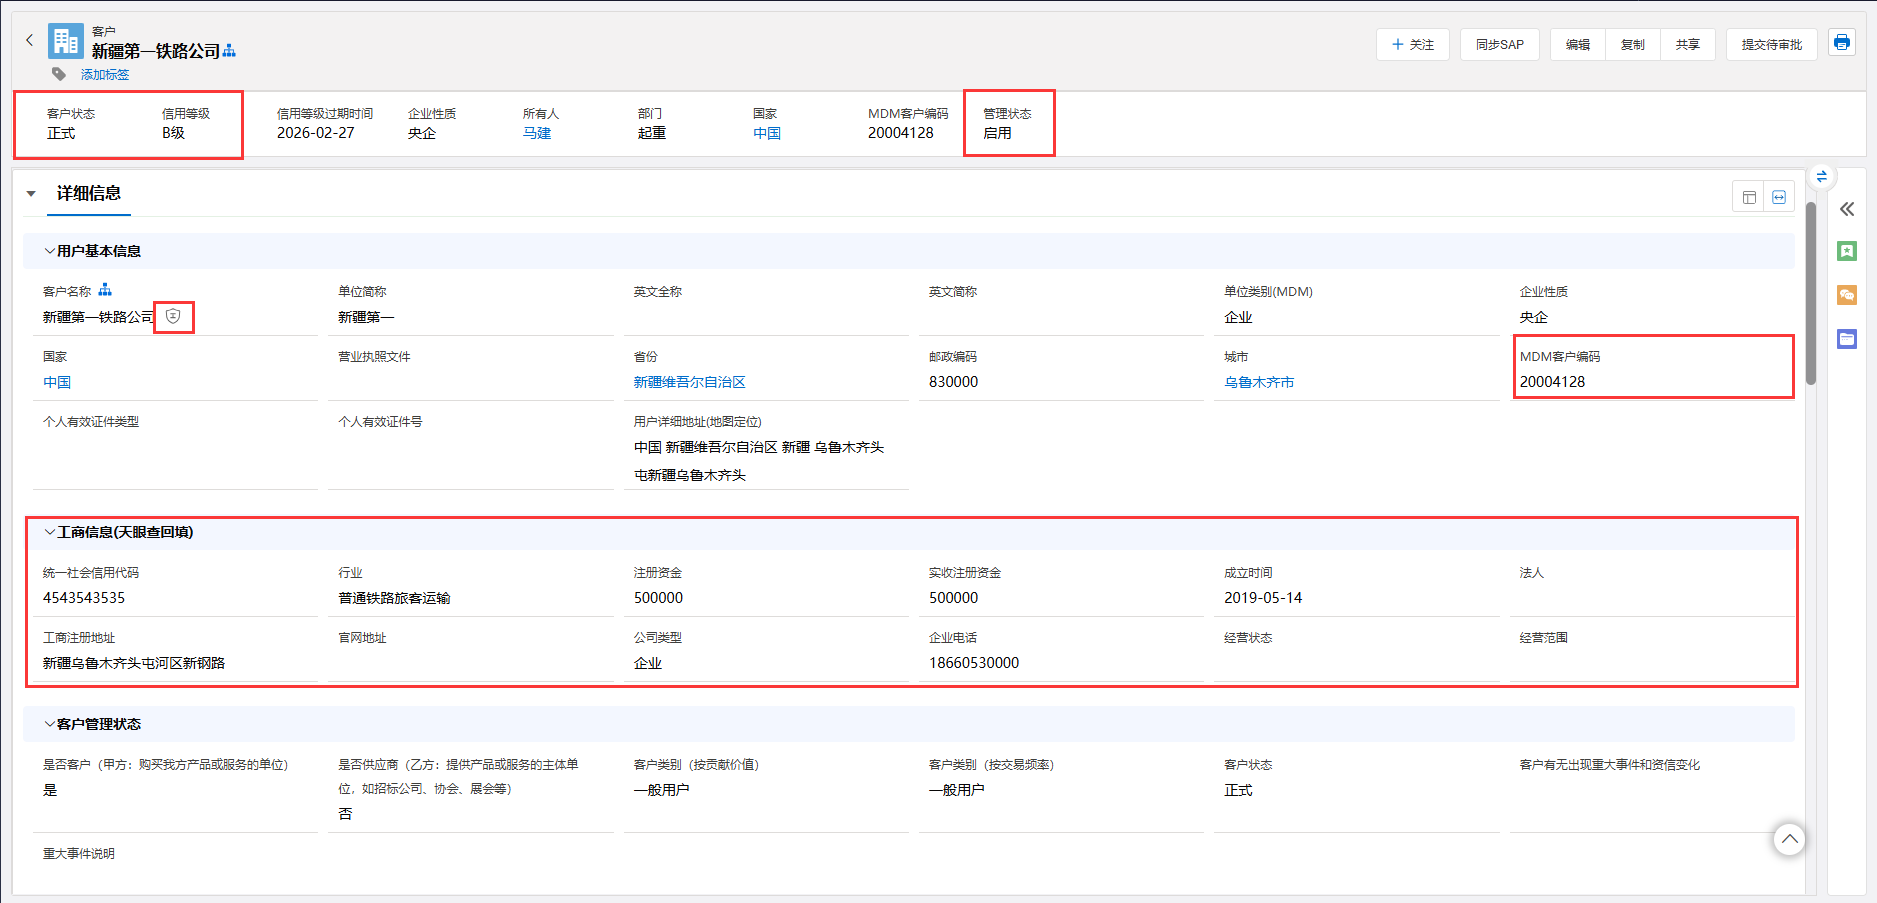1877x903 pixels.
Task: Click the shield icon next to customer name
Action: point(173,316)
